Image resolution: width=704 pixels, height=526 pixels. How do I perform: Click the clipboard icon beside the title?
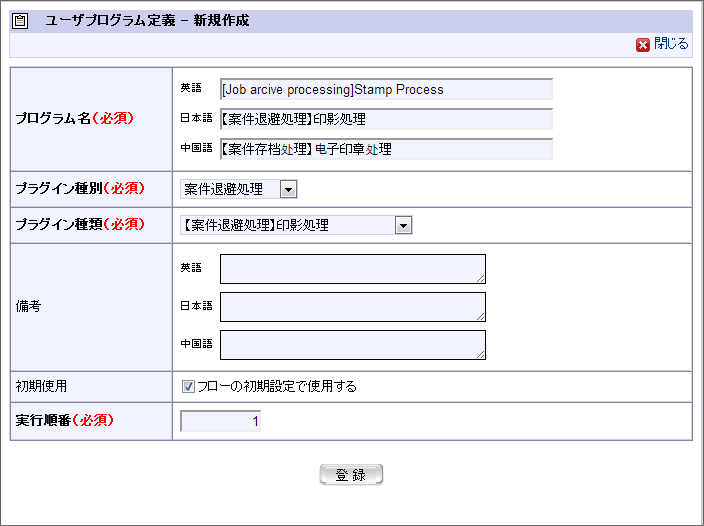[x=22, y=20]
